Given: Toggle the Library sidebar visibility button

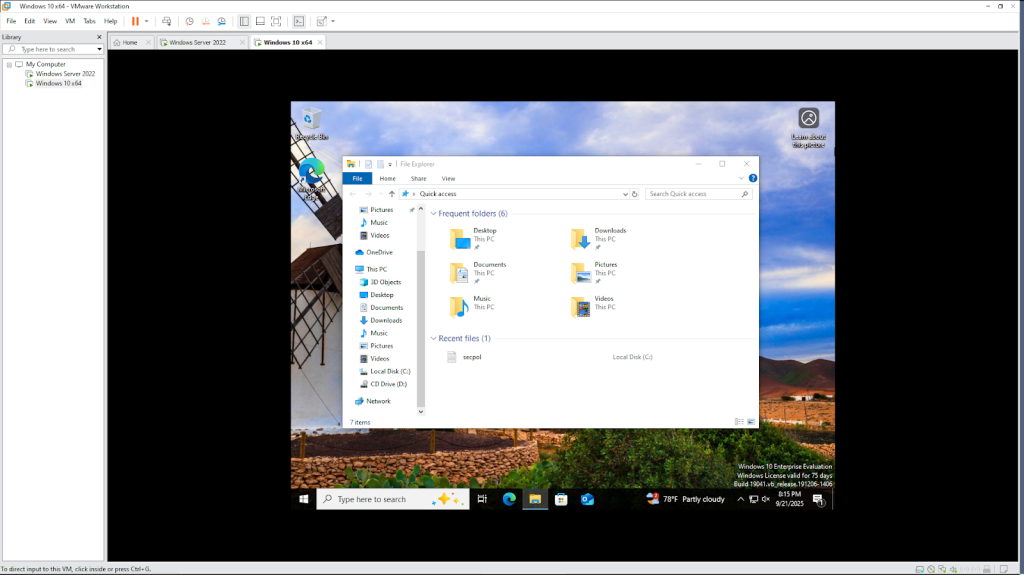Looking at the screenshot, I should (244, 21).
